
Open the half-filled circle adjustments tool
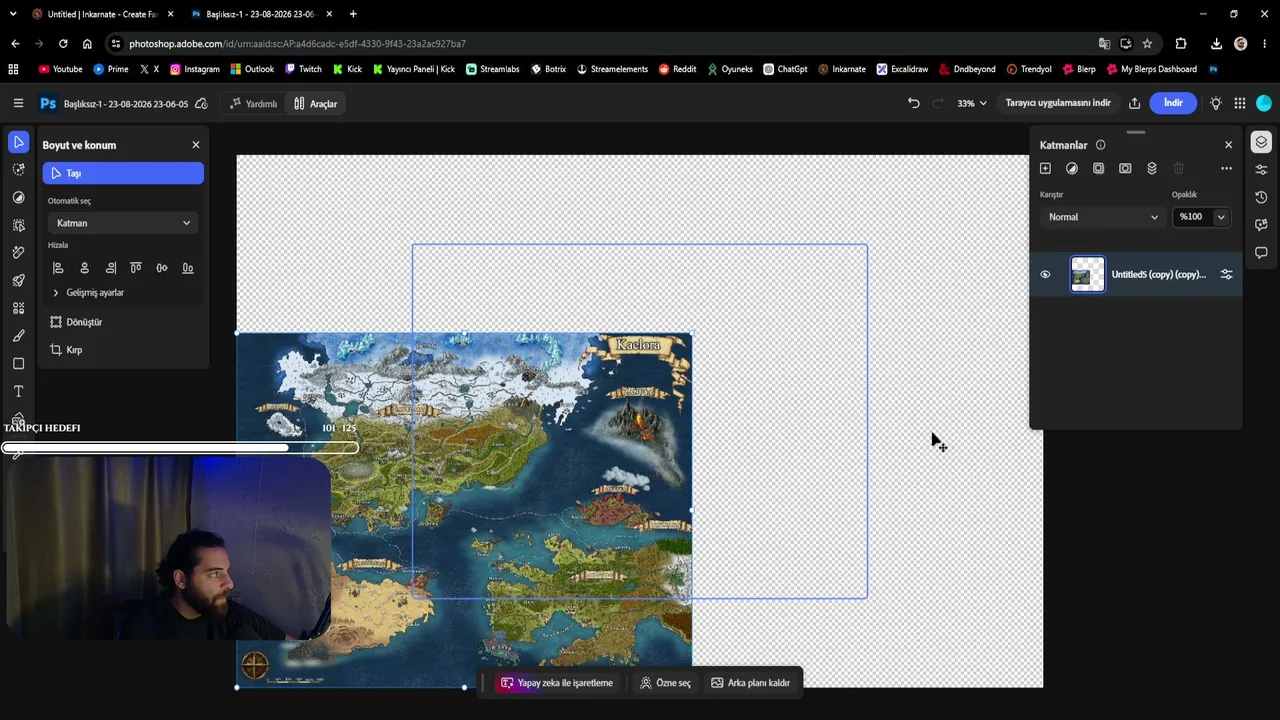pos(18,198)
